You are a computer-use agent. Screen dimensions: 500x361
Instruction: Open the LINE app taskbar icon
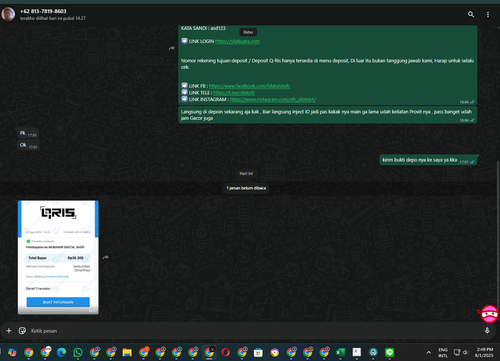(389, 352)
